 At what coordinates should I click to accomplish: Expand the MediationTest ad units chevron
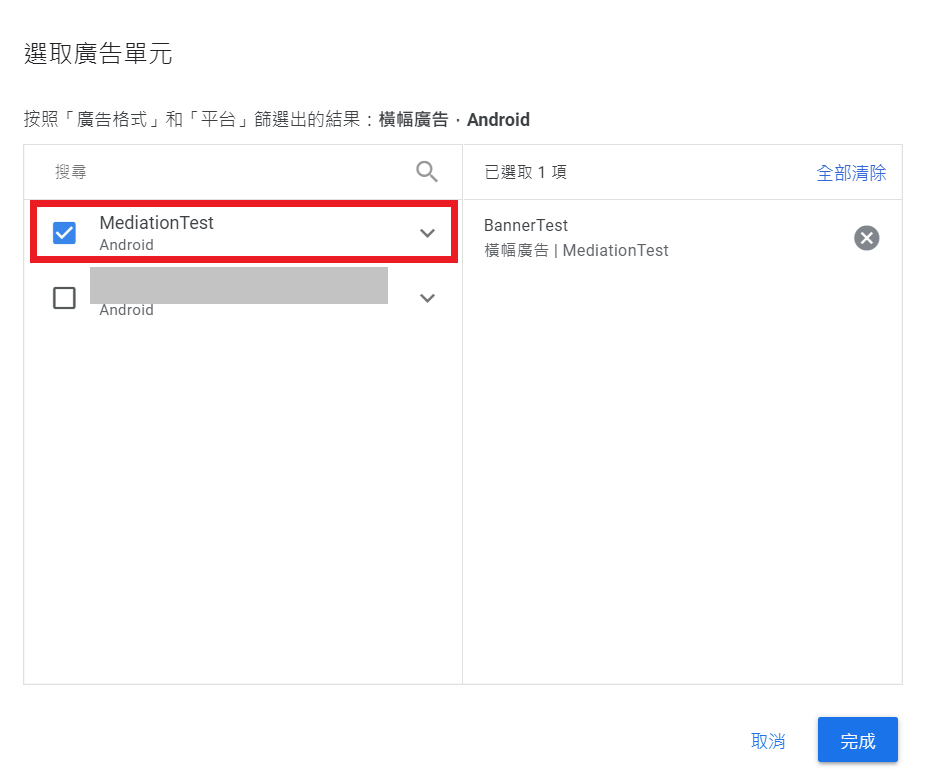[428, 233]
